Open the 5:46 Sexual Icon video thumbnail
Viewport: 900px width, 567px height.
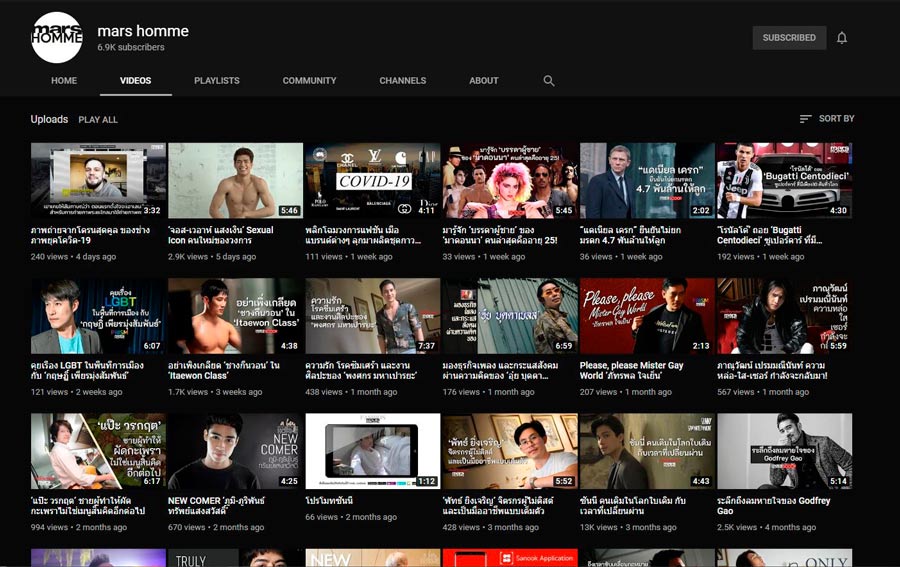235,181
